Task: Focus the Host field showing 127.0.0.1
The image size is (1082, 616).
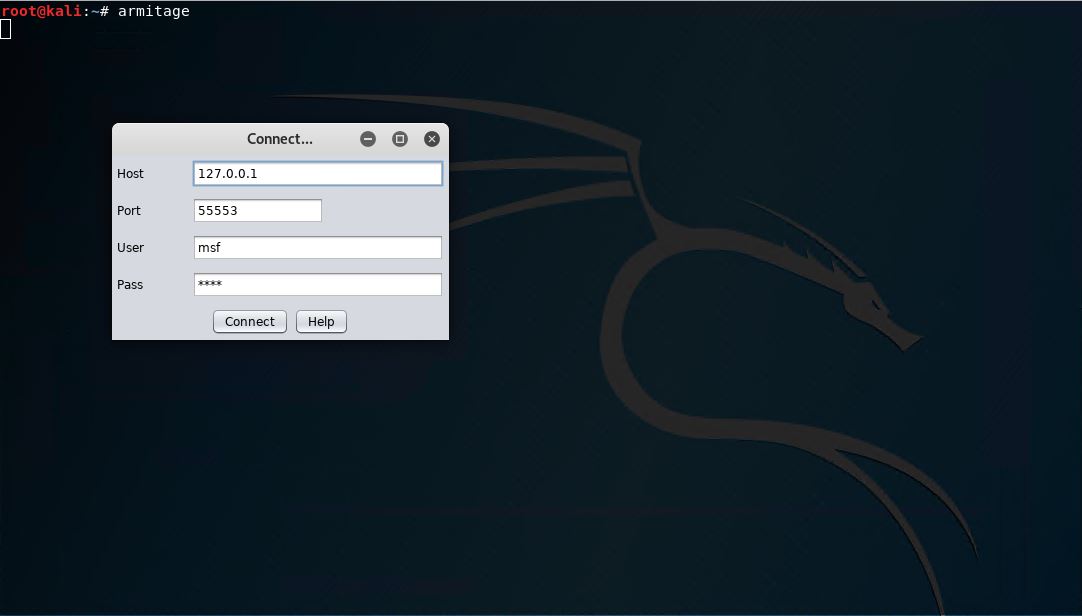Action: point(317,174)
